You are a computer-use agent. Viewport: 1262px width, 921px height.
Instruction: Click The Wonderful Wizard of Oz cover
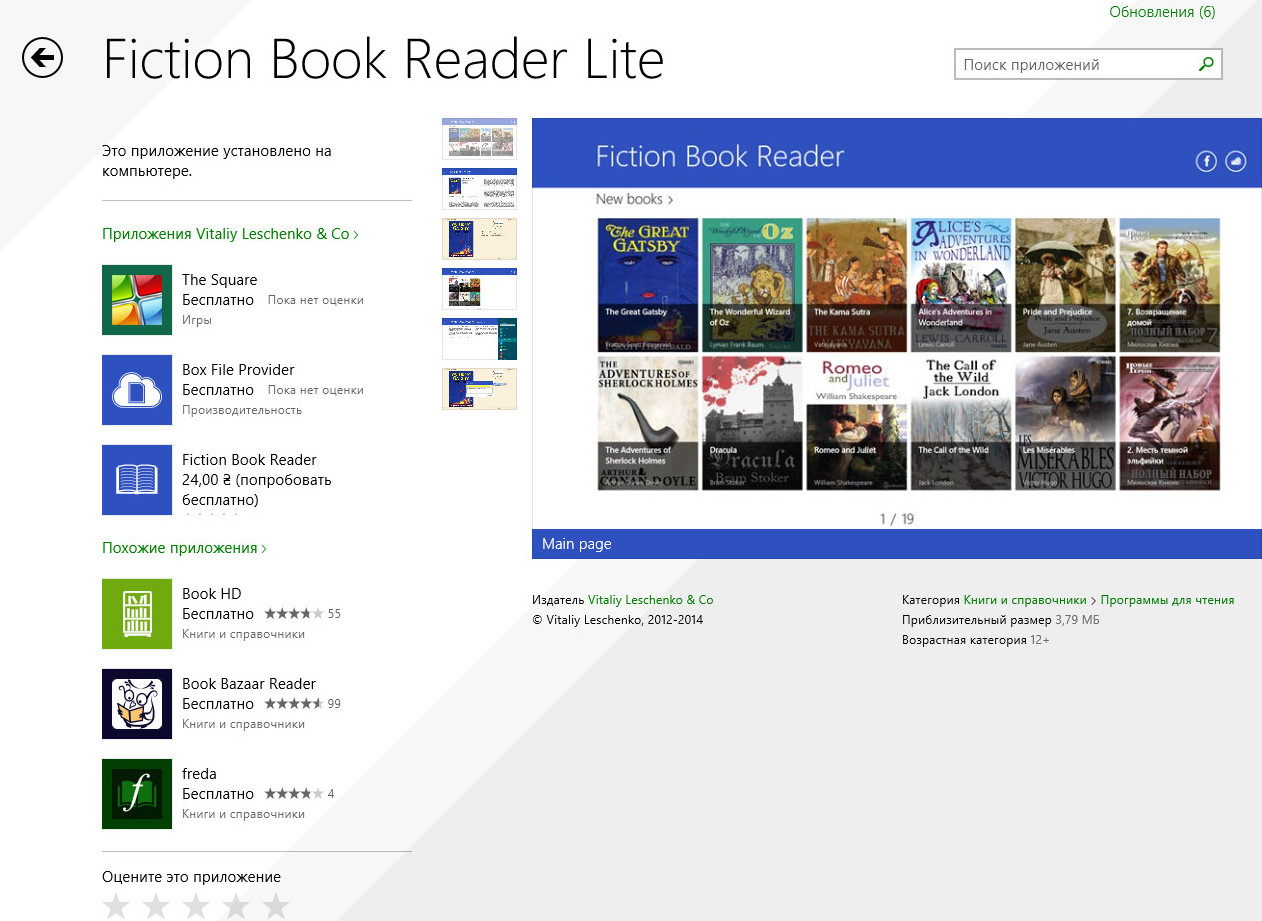752,285
